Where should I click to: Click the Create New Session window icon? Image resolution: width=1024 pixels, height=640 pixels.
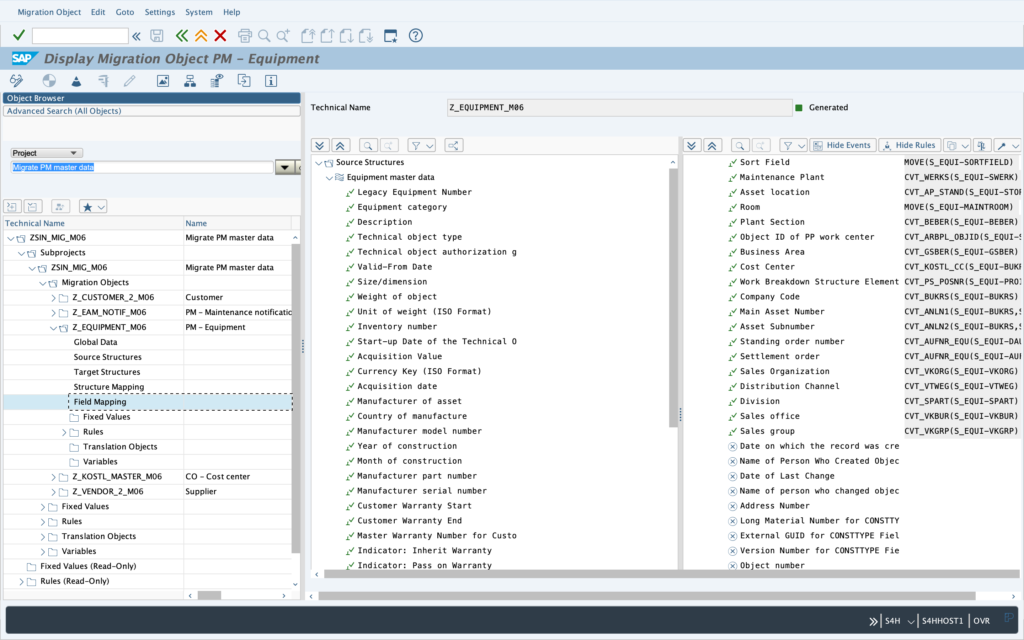click(x=391, y=36)
